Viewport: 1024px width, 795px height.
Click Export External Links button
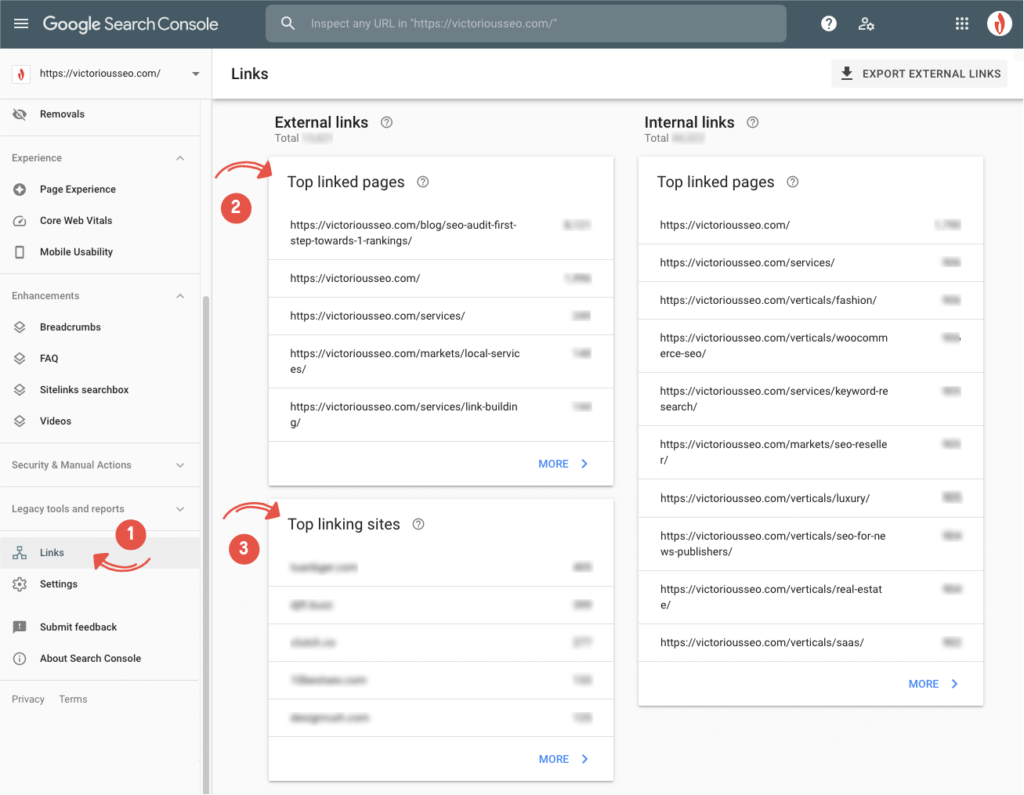point(919,74)
